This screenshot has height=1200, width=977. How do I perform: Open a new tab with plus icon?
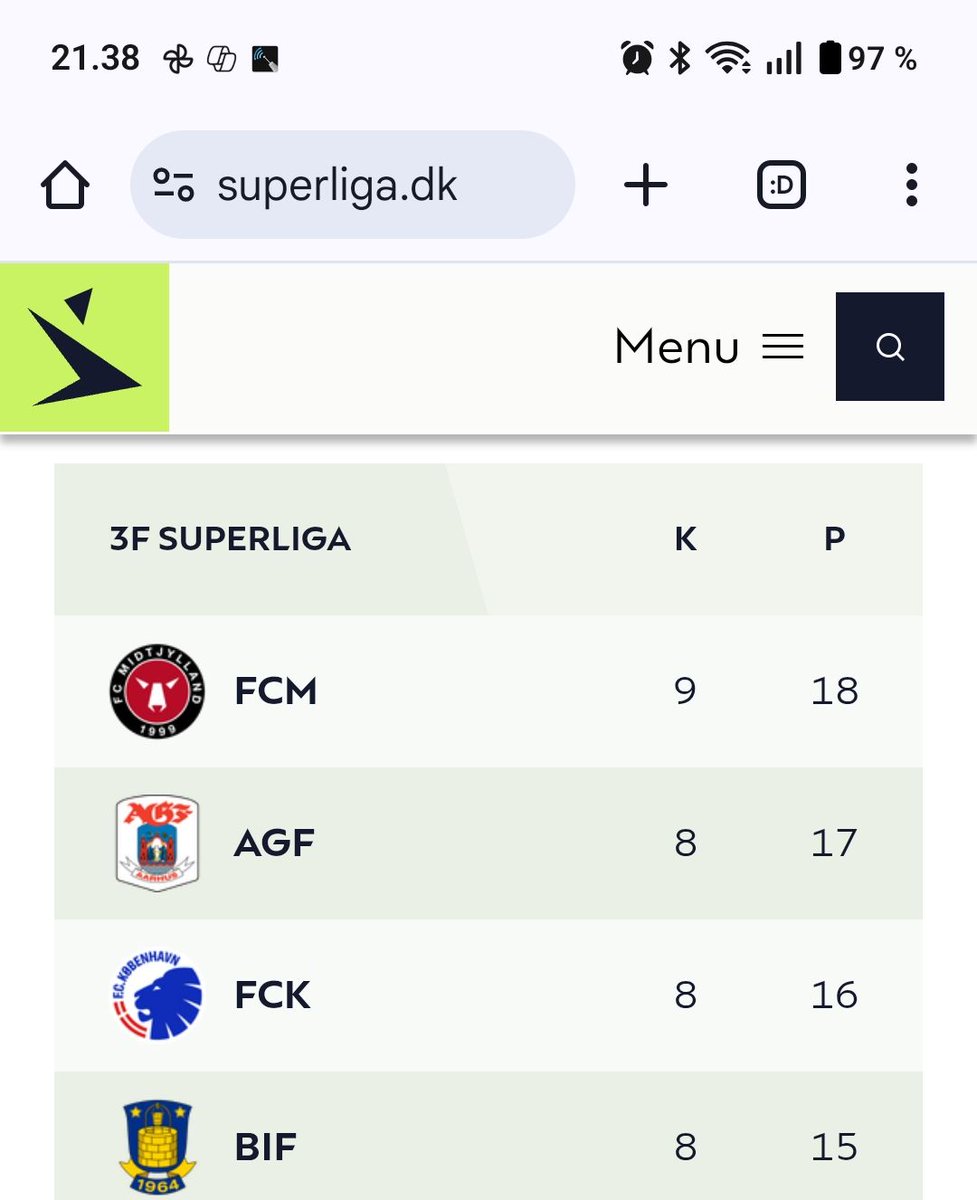point(646,186)
